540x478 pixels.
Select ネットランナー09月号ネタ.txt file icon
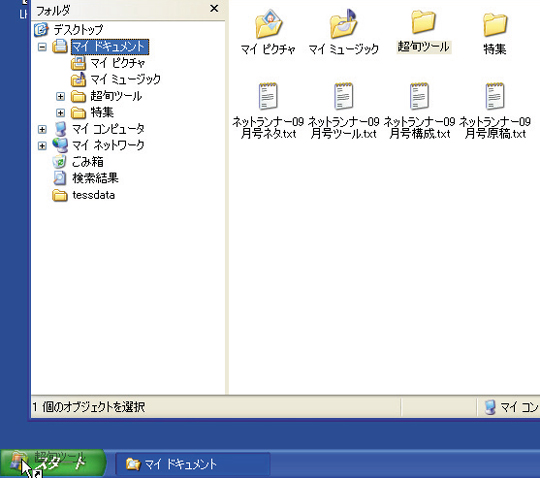268,96
